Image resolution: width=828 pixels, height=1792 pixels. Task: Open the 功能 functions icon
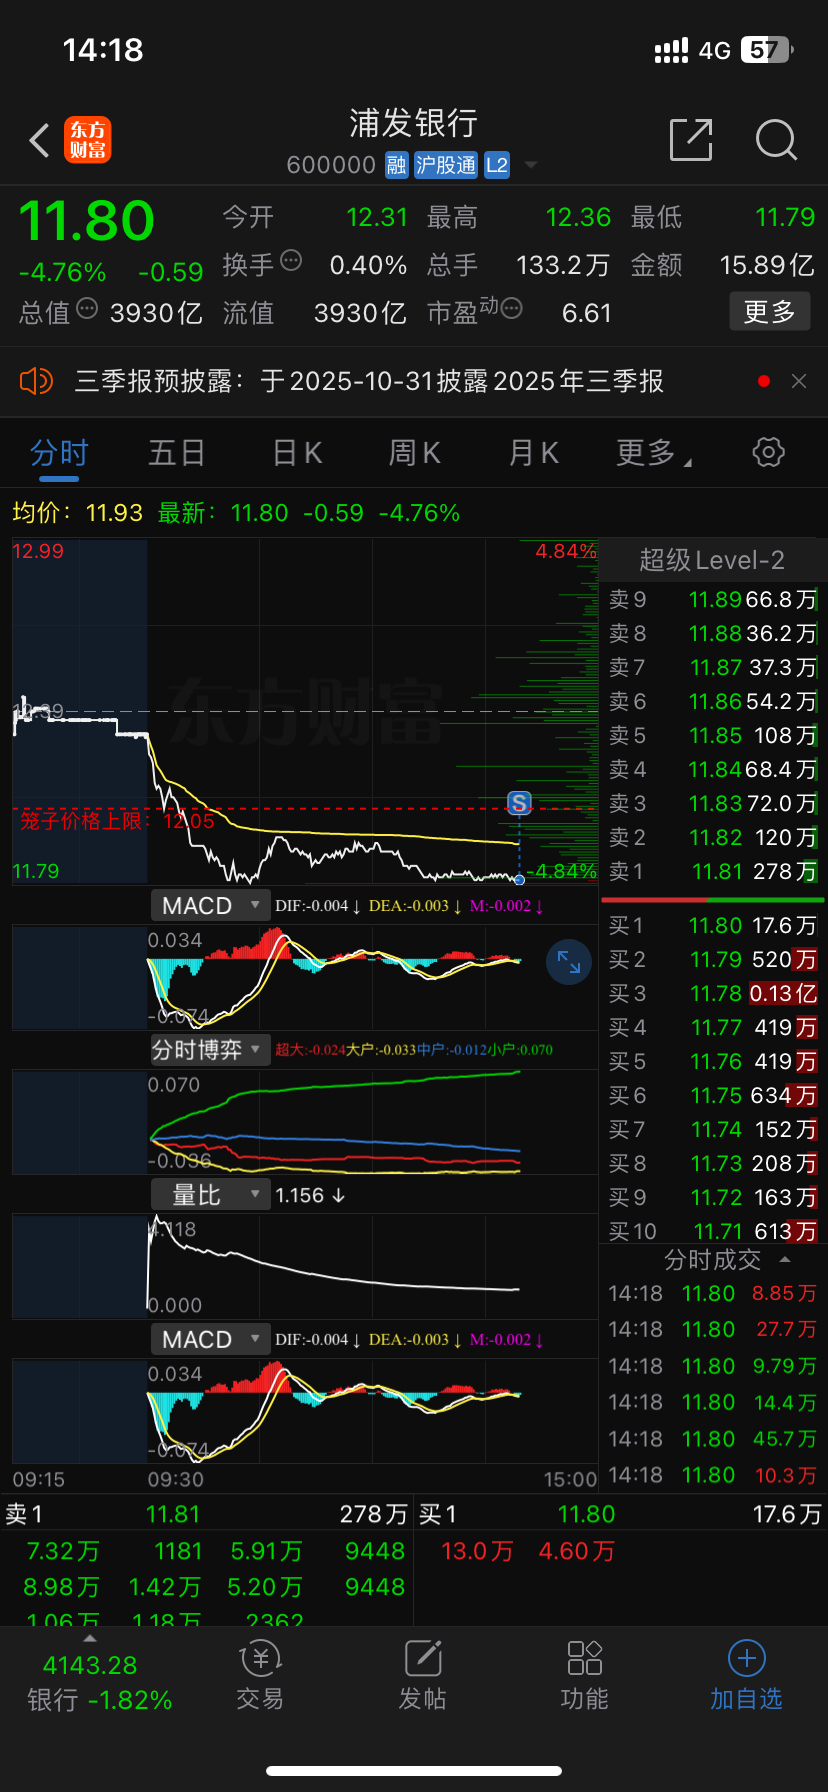pyautogui.click(x=585, y=1675)
